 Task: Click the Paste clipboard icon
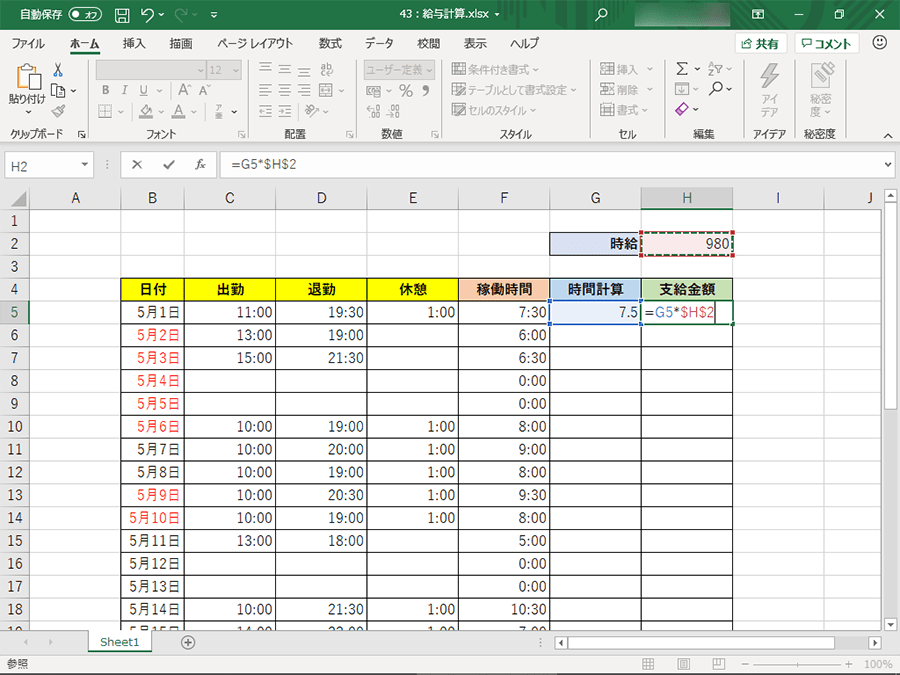pos(28,76)
